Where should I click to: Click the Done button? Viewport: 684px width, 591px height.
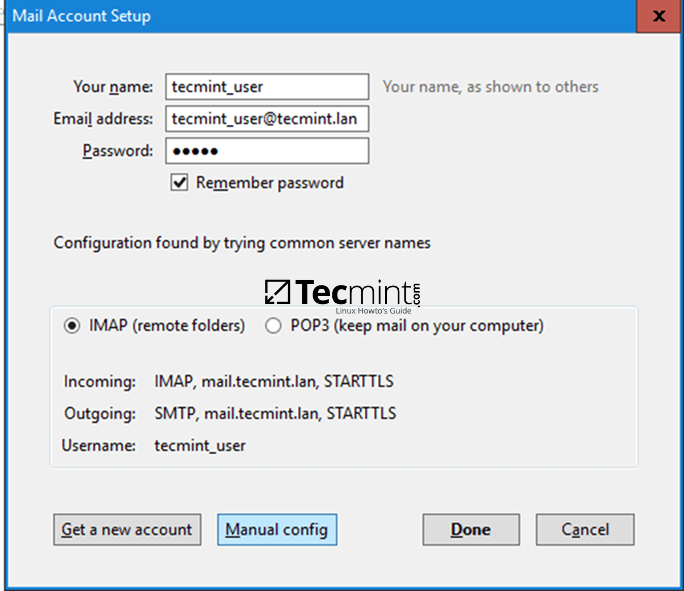[x=470, y=530]
